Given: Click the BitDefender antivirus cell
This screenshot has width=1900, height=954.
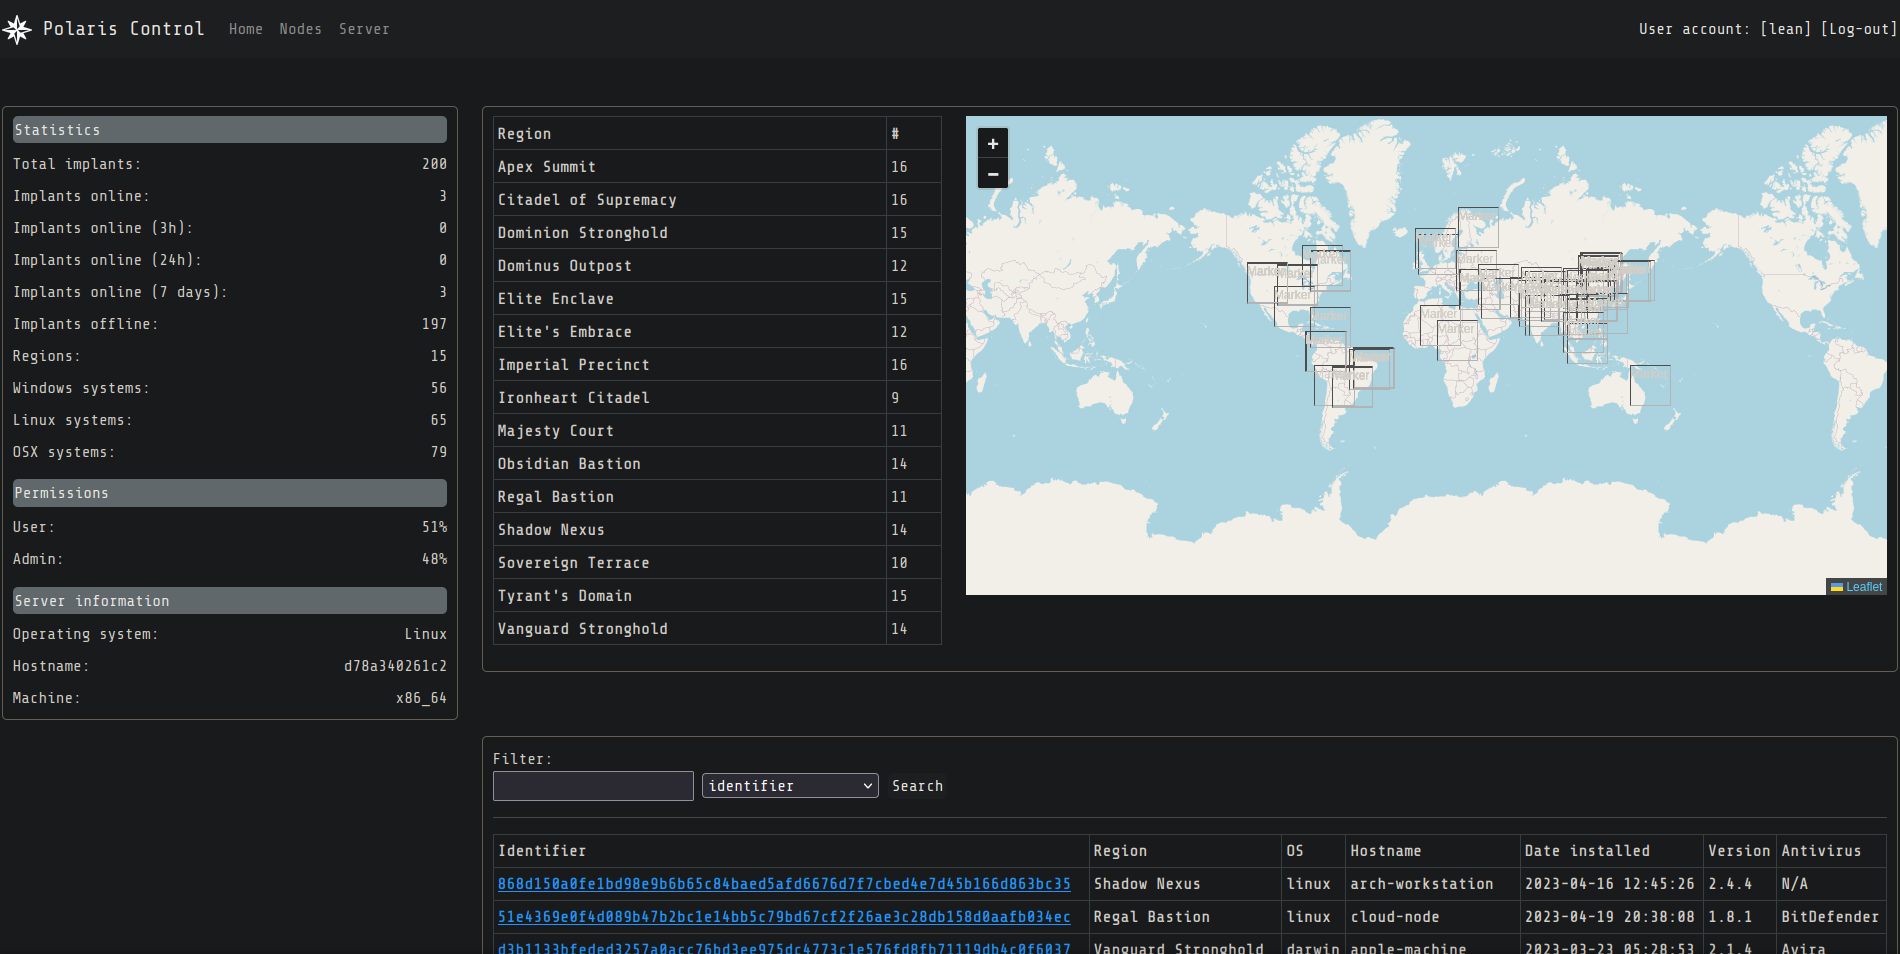Looking at the screenshot, I should pos(1829,917).
